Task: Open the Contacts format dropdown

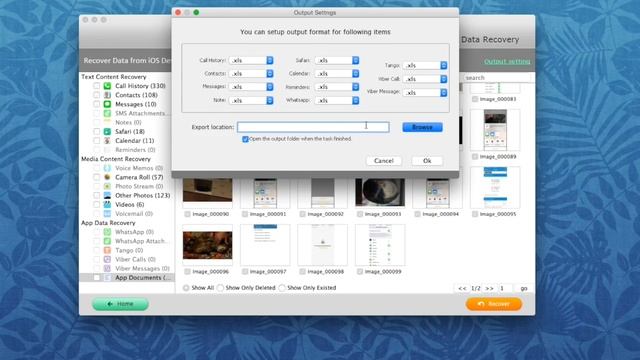Action: pyautogui.click(x=251, y=73)
